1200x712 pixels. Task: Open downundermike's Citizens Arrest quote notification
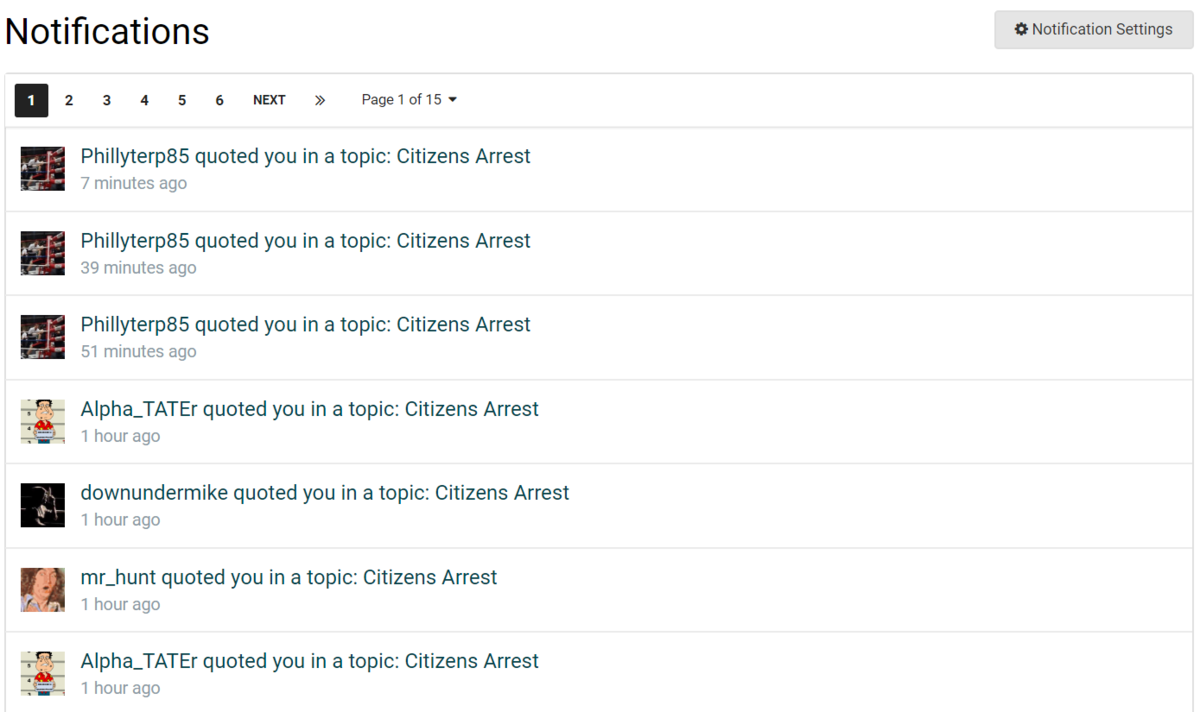click(325, 493)
